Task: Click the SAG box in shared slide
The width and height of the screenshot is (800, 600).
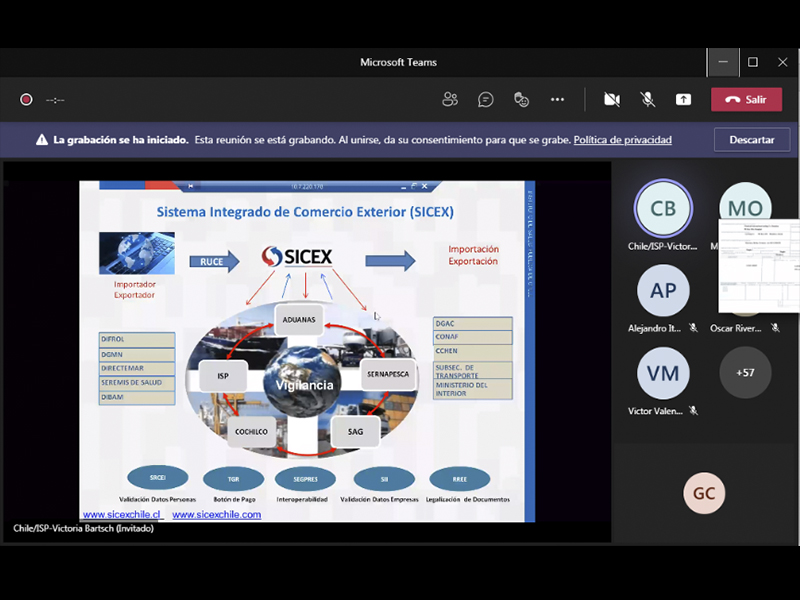Action: tap(355, 432)
